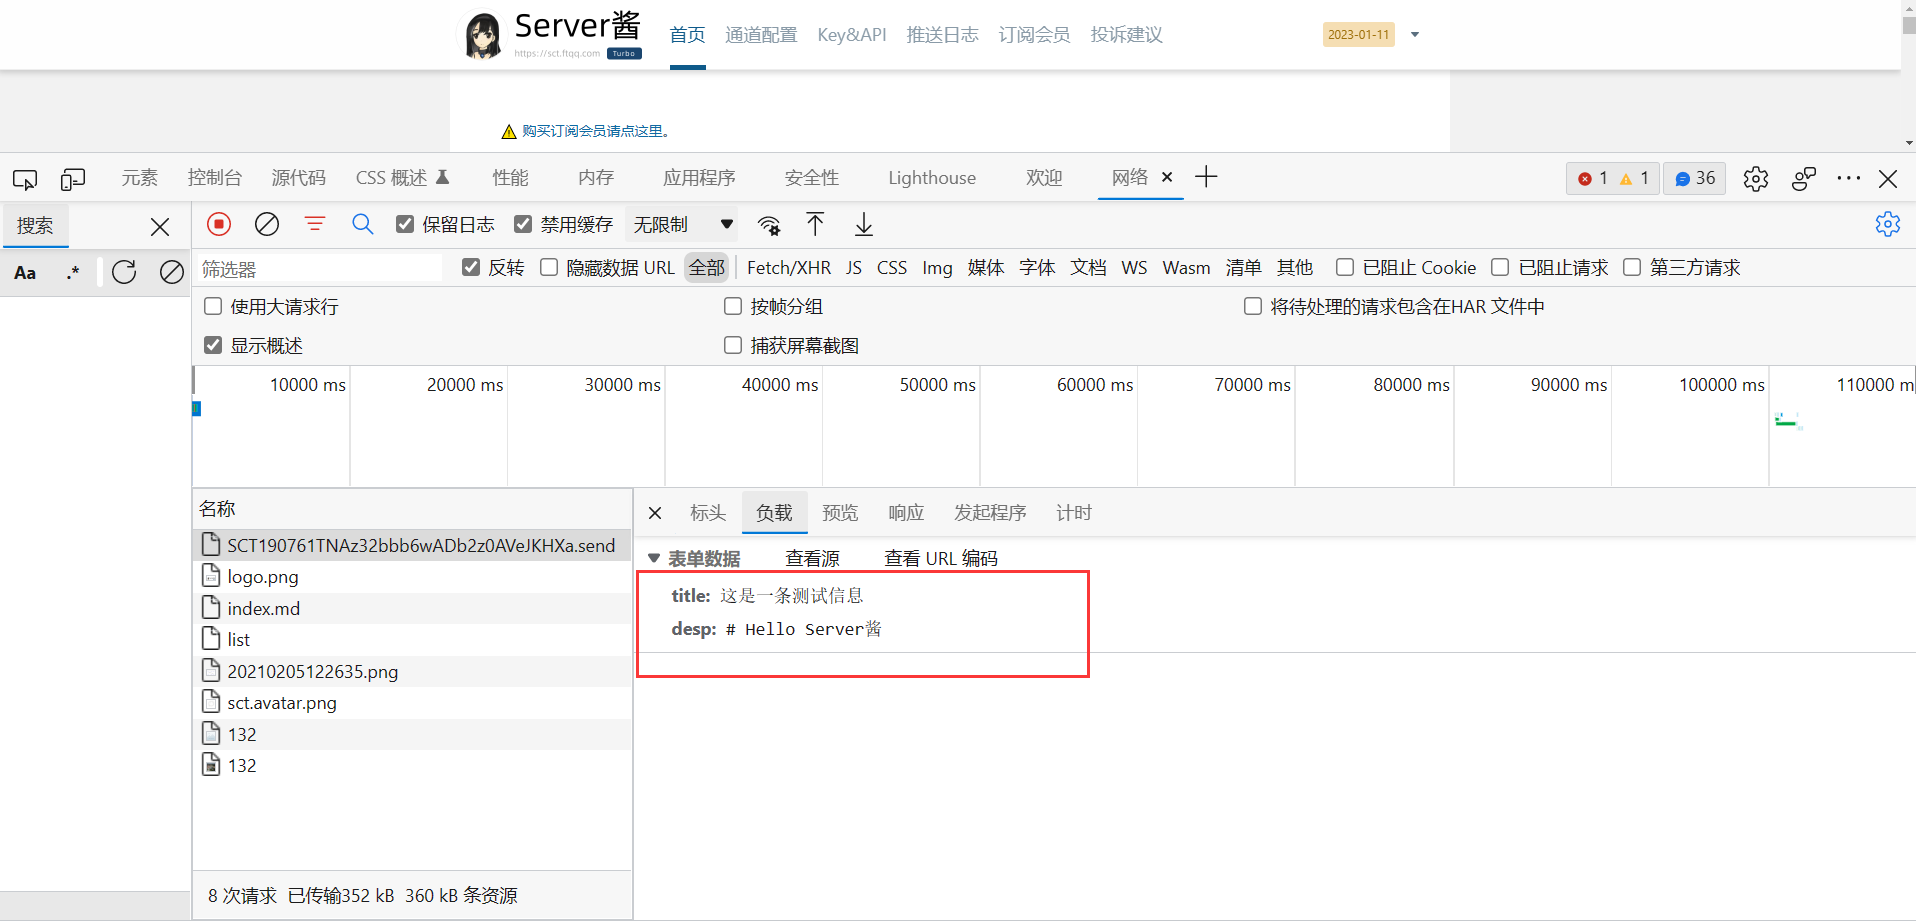Clear the network log icon
Screen dimensions: 1916x921
click(x=267, y=224)
